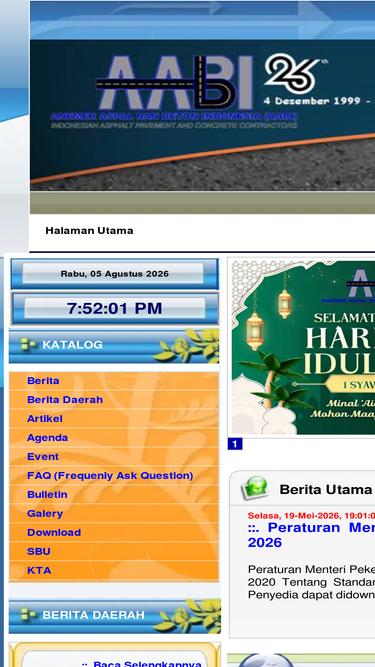
Task: Click the 26th anniversary emblem
Action: point(294,73)
